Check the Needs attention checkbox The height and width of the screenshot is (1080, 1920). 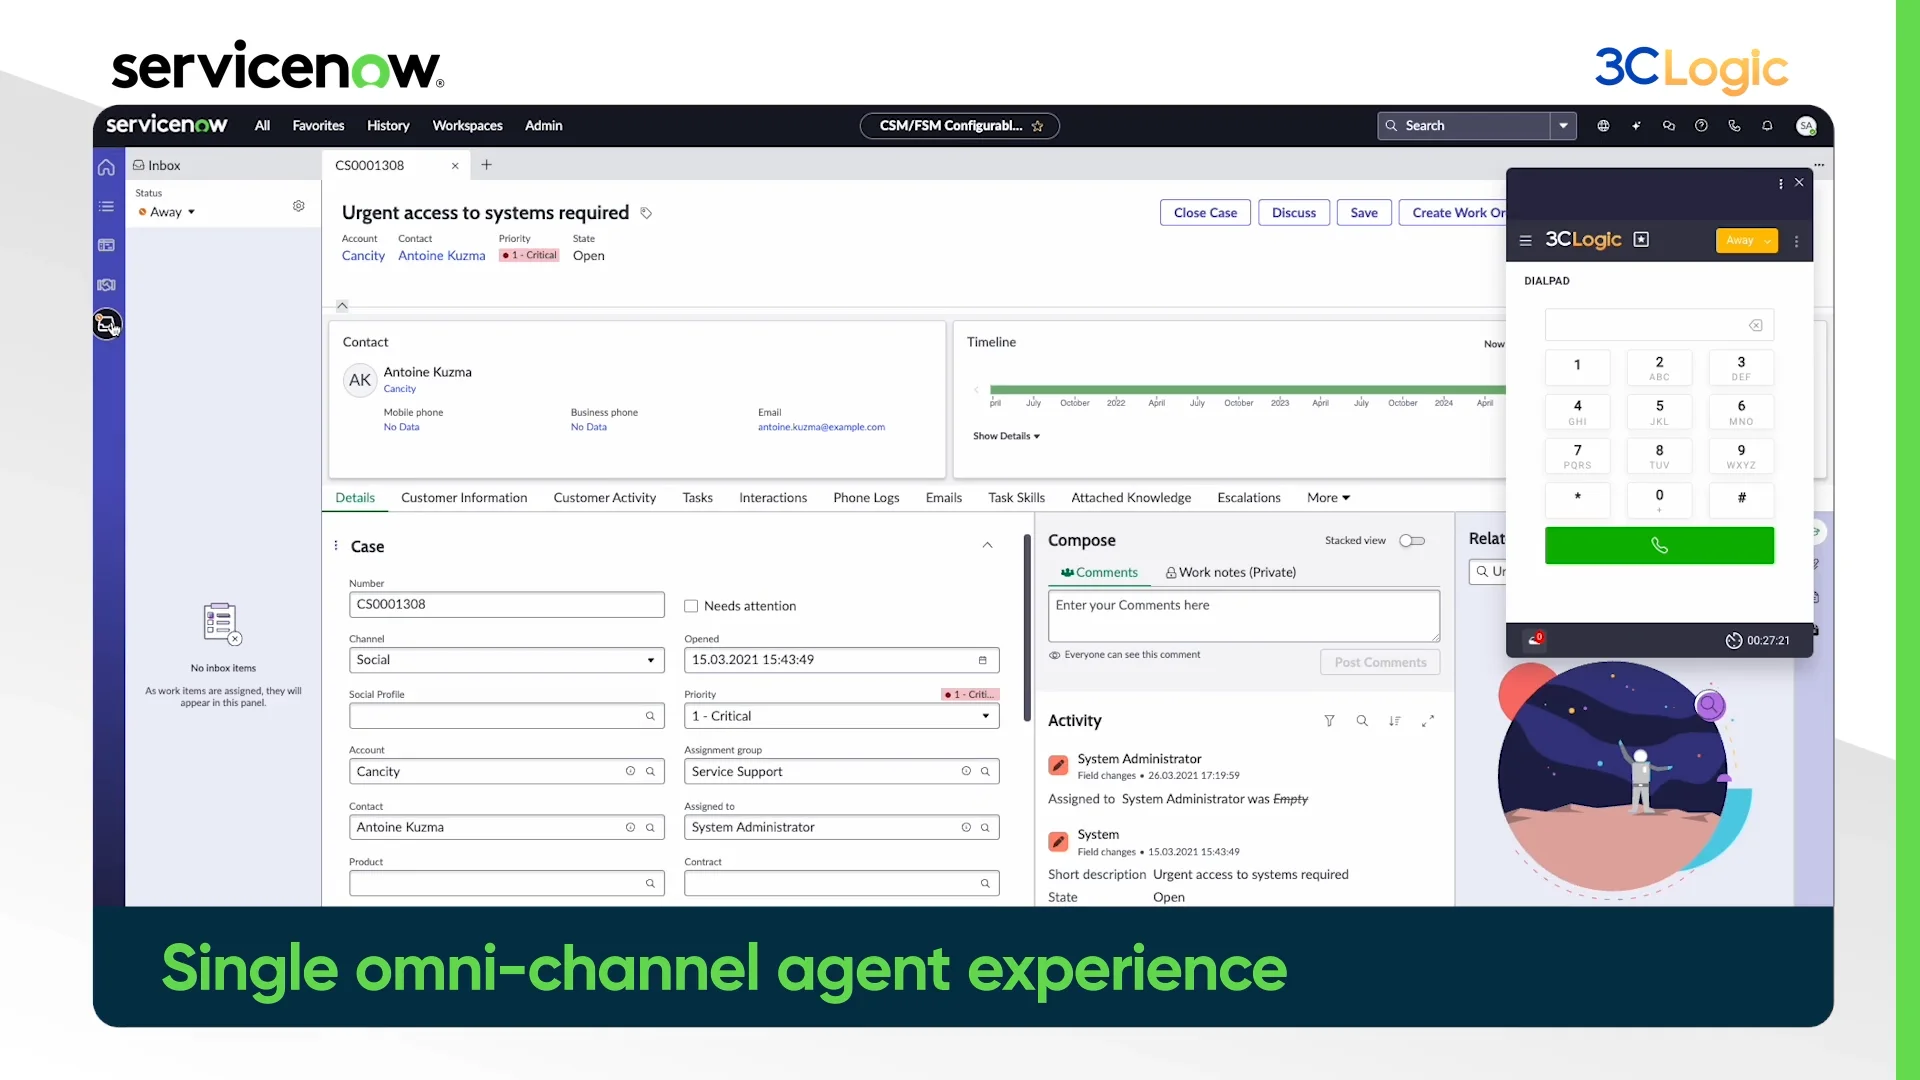click(691, 606)
